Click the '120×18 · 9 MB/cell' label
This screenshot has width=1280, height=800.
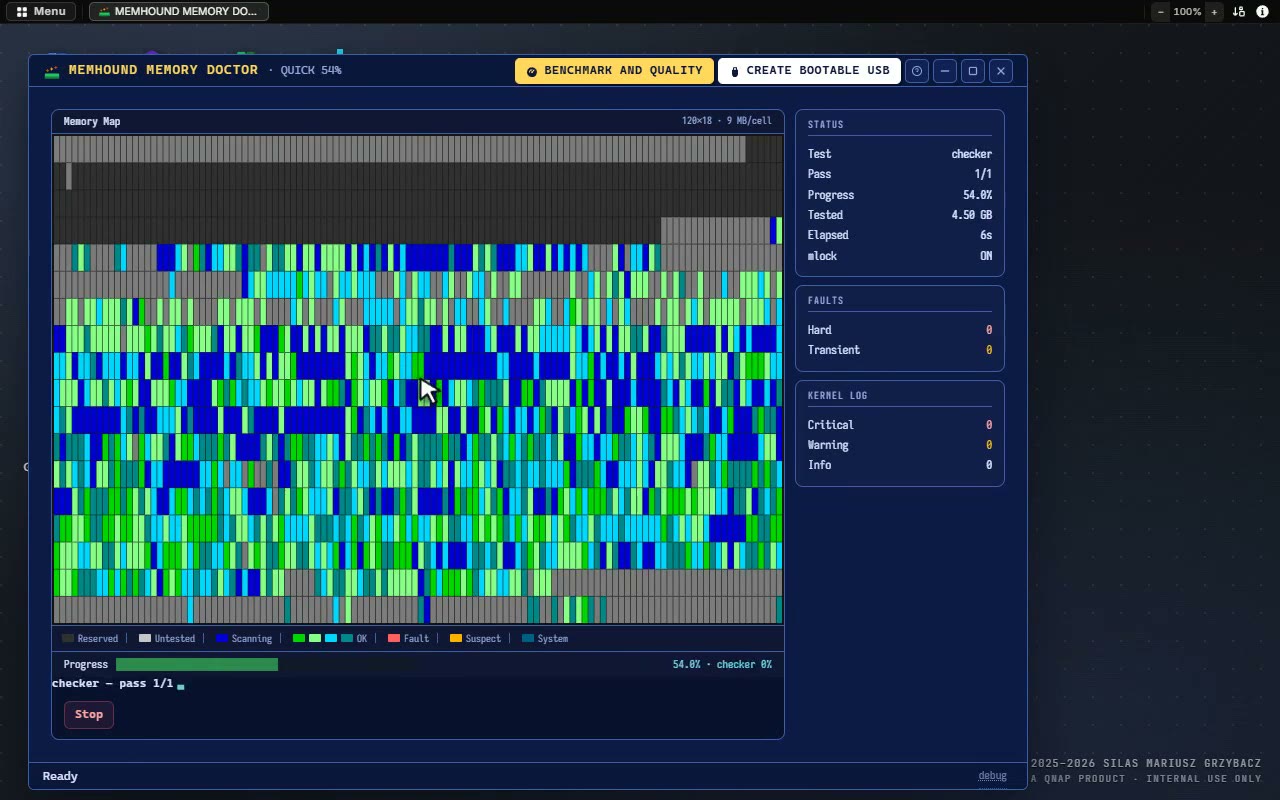coord(727,121)
